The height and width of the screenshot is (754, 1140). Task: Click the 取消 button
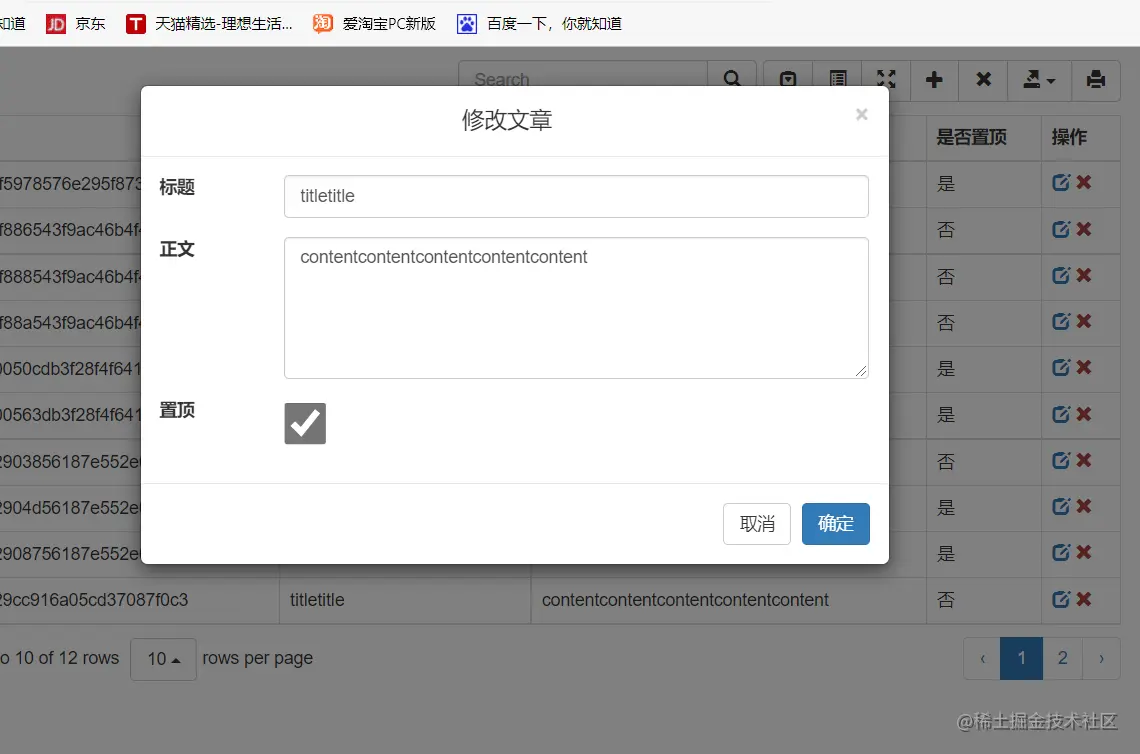pyautogui.click(x=757, y=524)
